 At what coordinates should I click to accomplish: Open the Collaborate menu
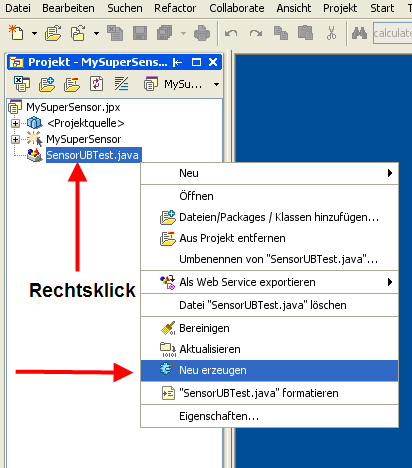(237, 8)
